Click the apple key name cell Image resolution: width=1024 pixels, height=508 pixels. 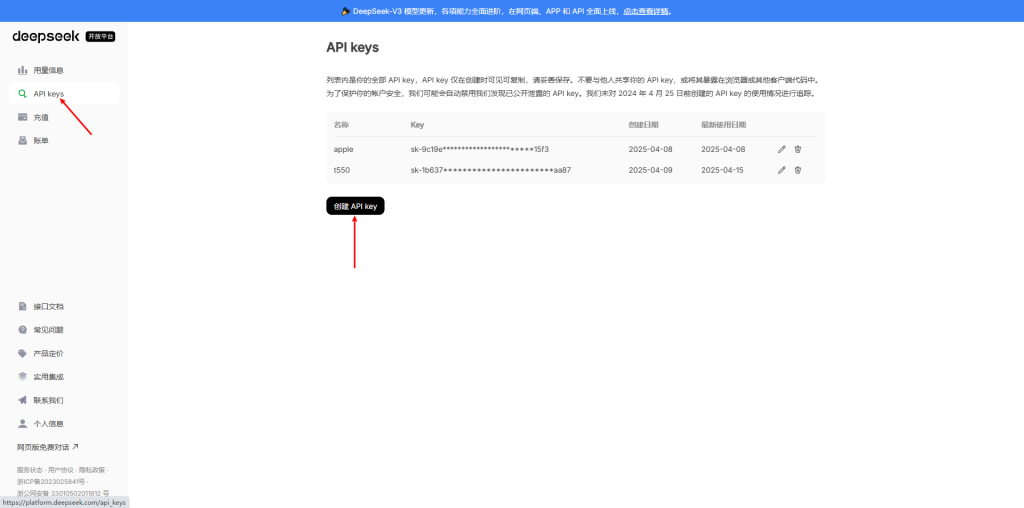344,150
